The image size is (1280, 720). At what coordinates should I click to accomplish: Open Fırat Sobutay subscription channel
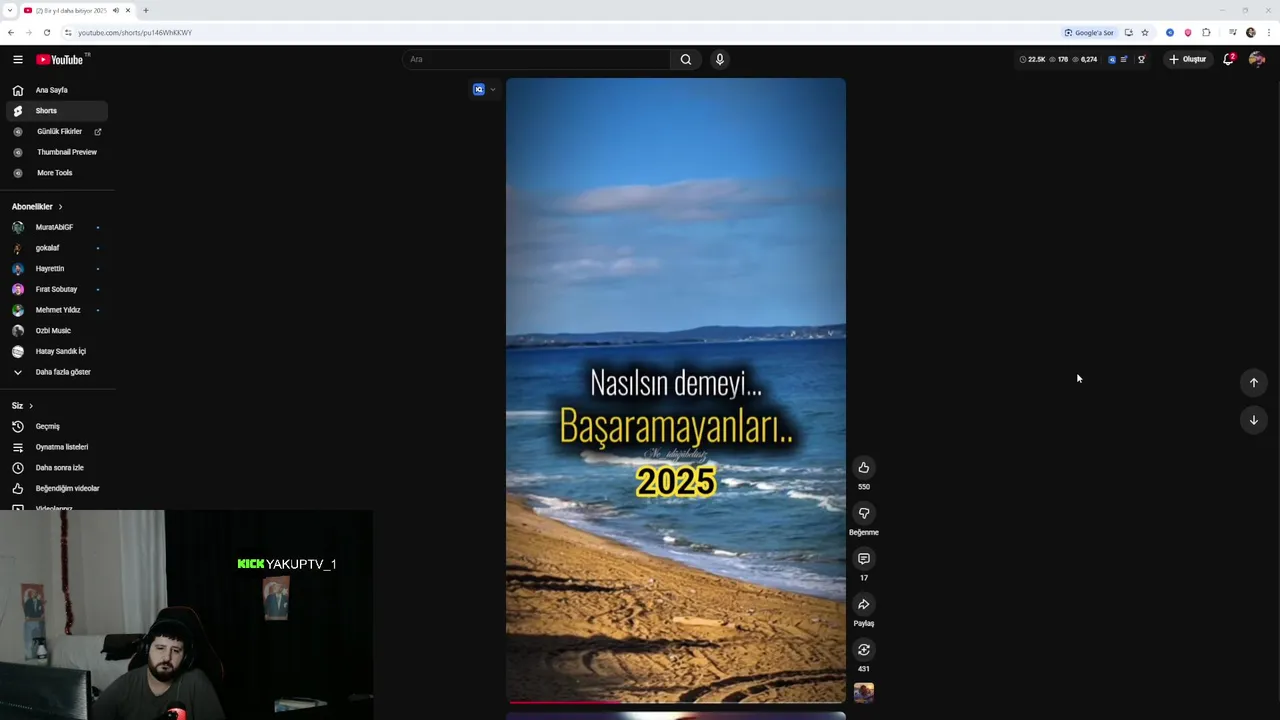57,289
